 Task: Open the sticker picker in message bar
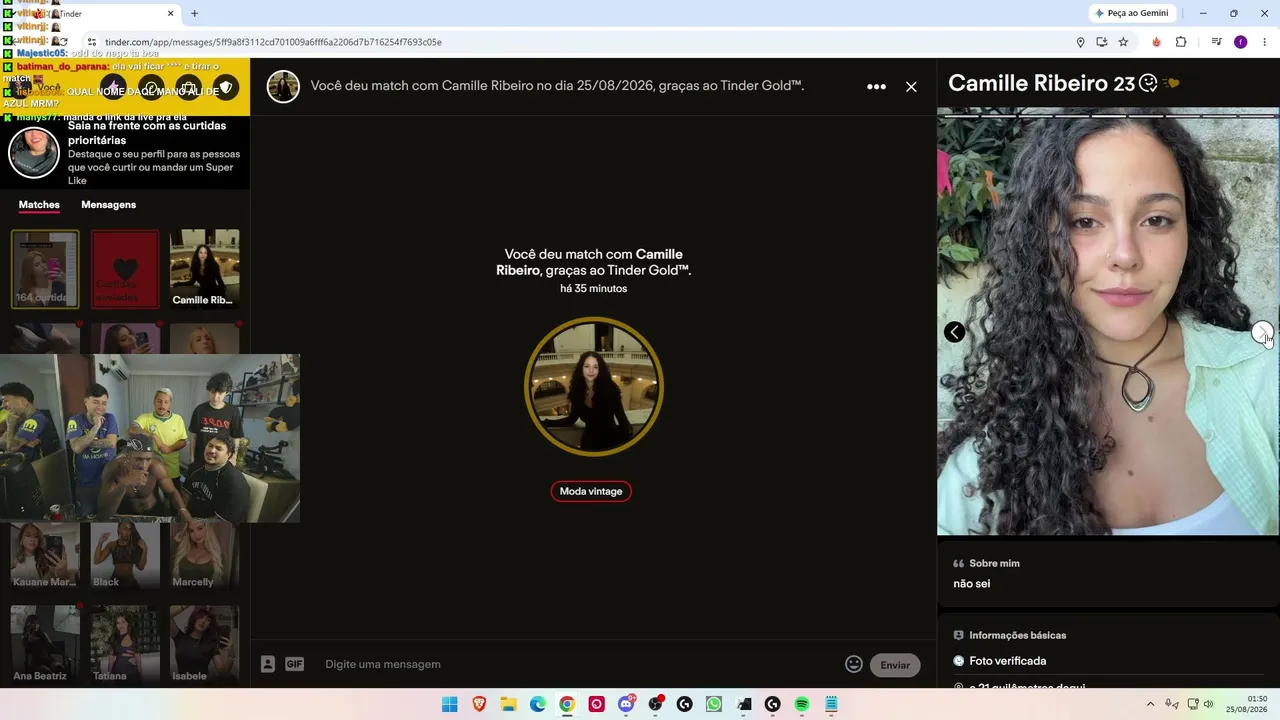tap(268, 664)
